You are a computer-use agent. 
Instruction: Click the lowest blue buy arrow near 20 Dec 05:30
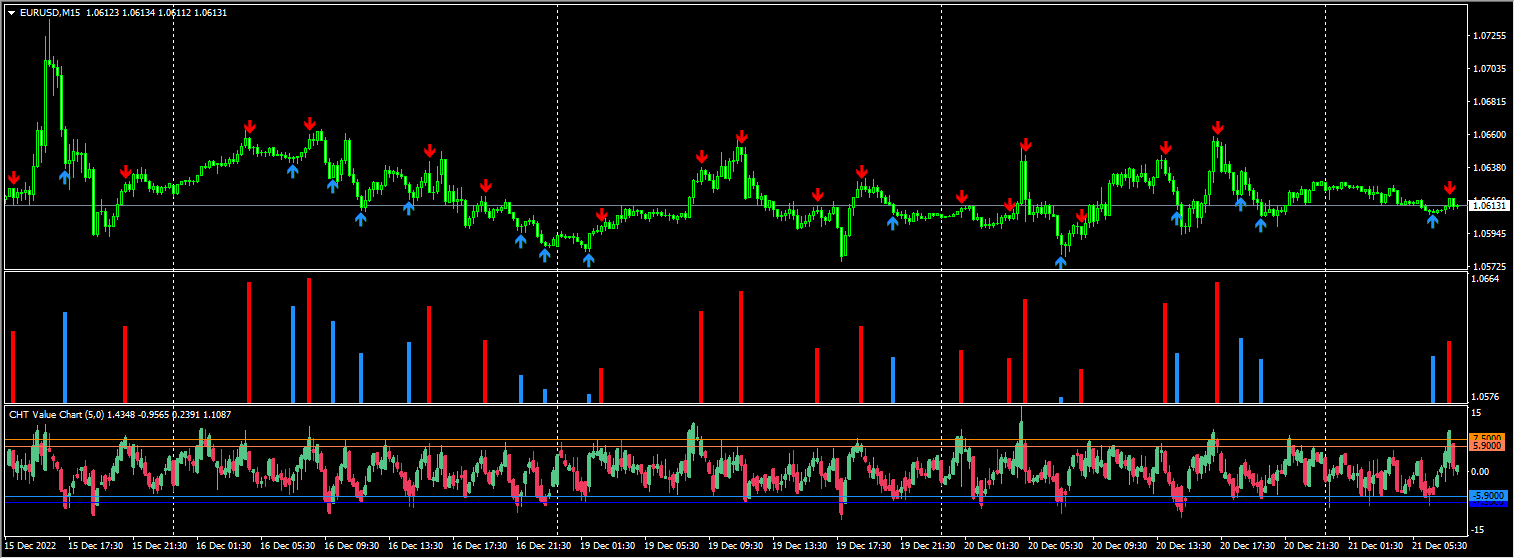[1061, 263]
